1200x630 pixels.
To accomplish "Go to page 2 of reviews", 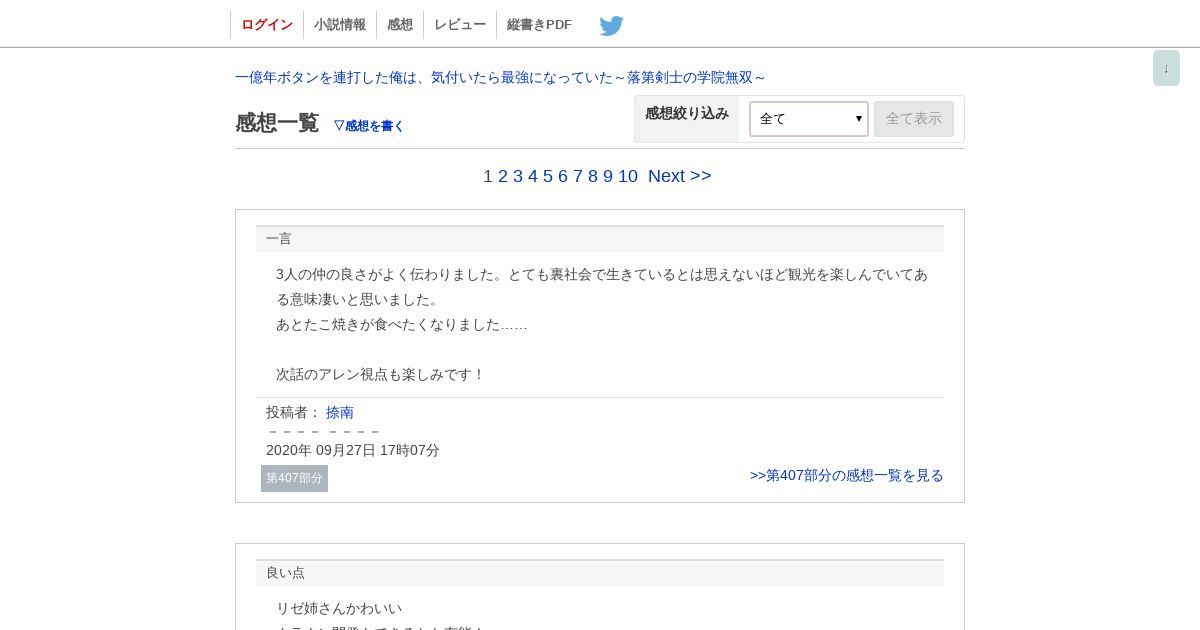I will pos(503,176).
